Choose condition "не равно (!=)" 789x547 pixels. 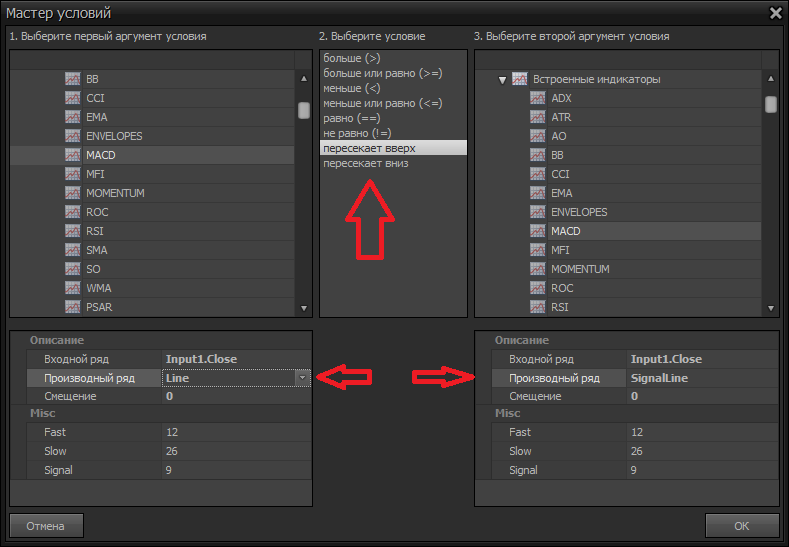[357, 133]
